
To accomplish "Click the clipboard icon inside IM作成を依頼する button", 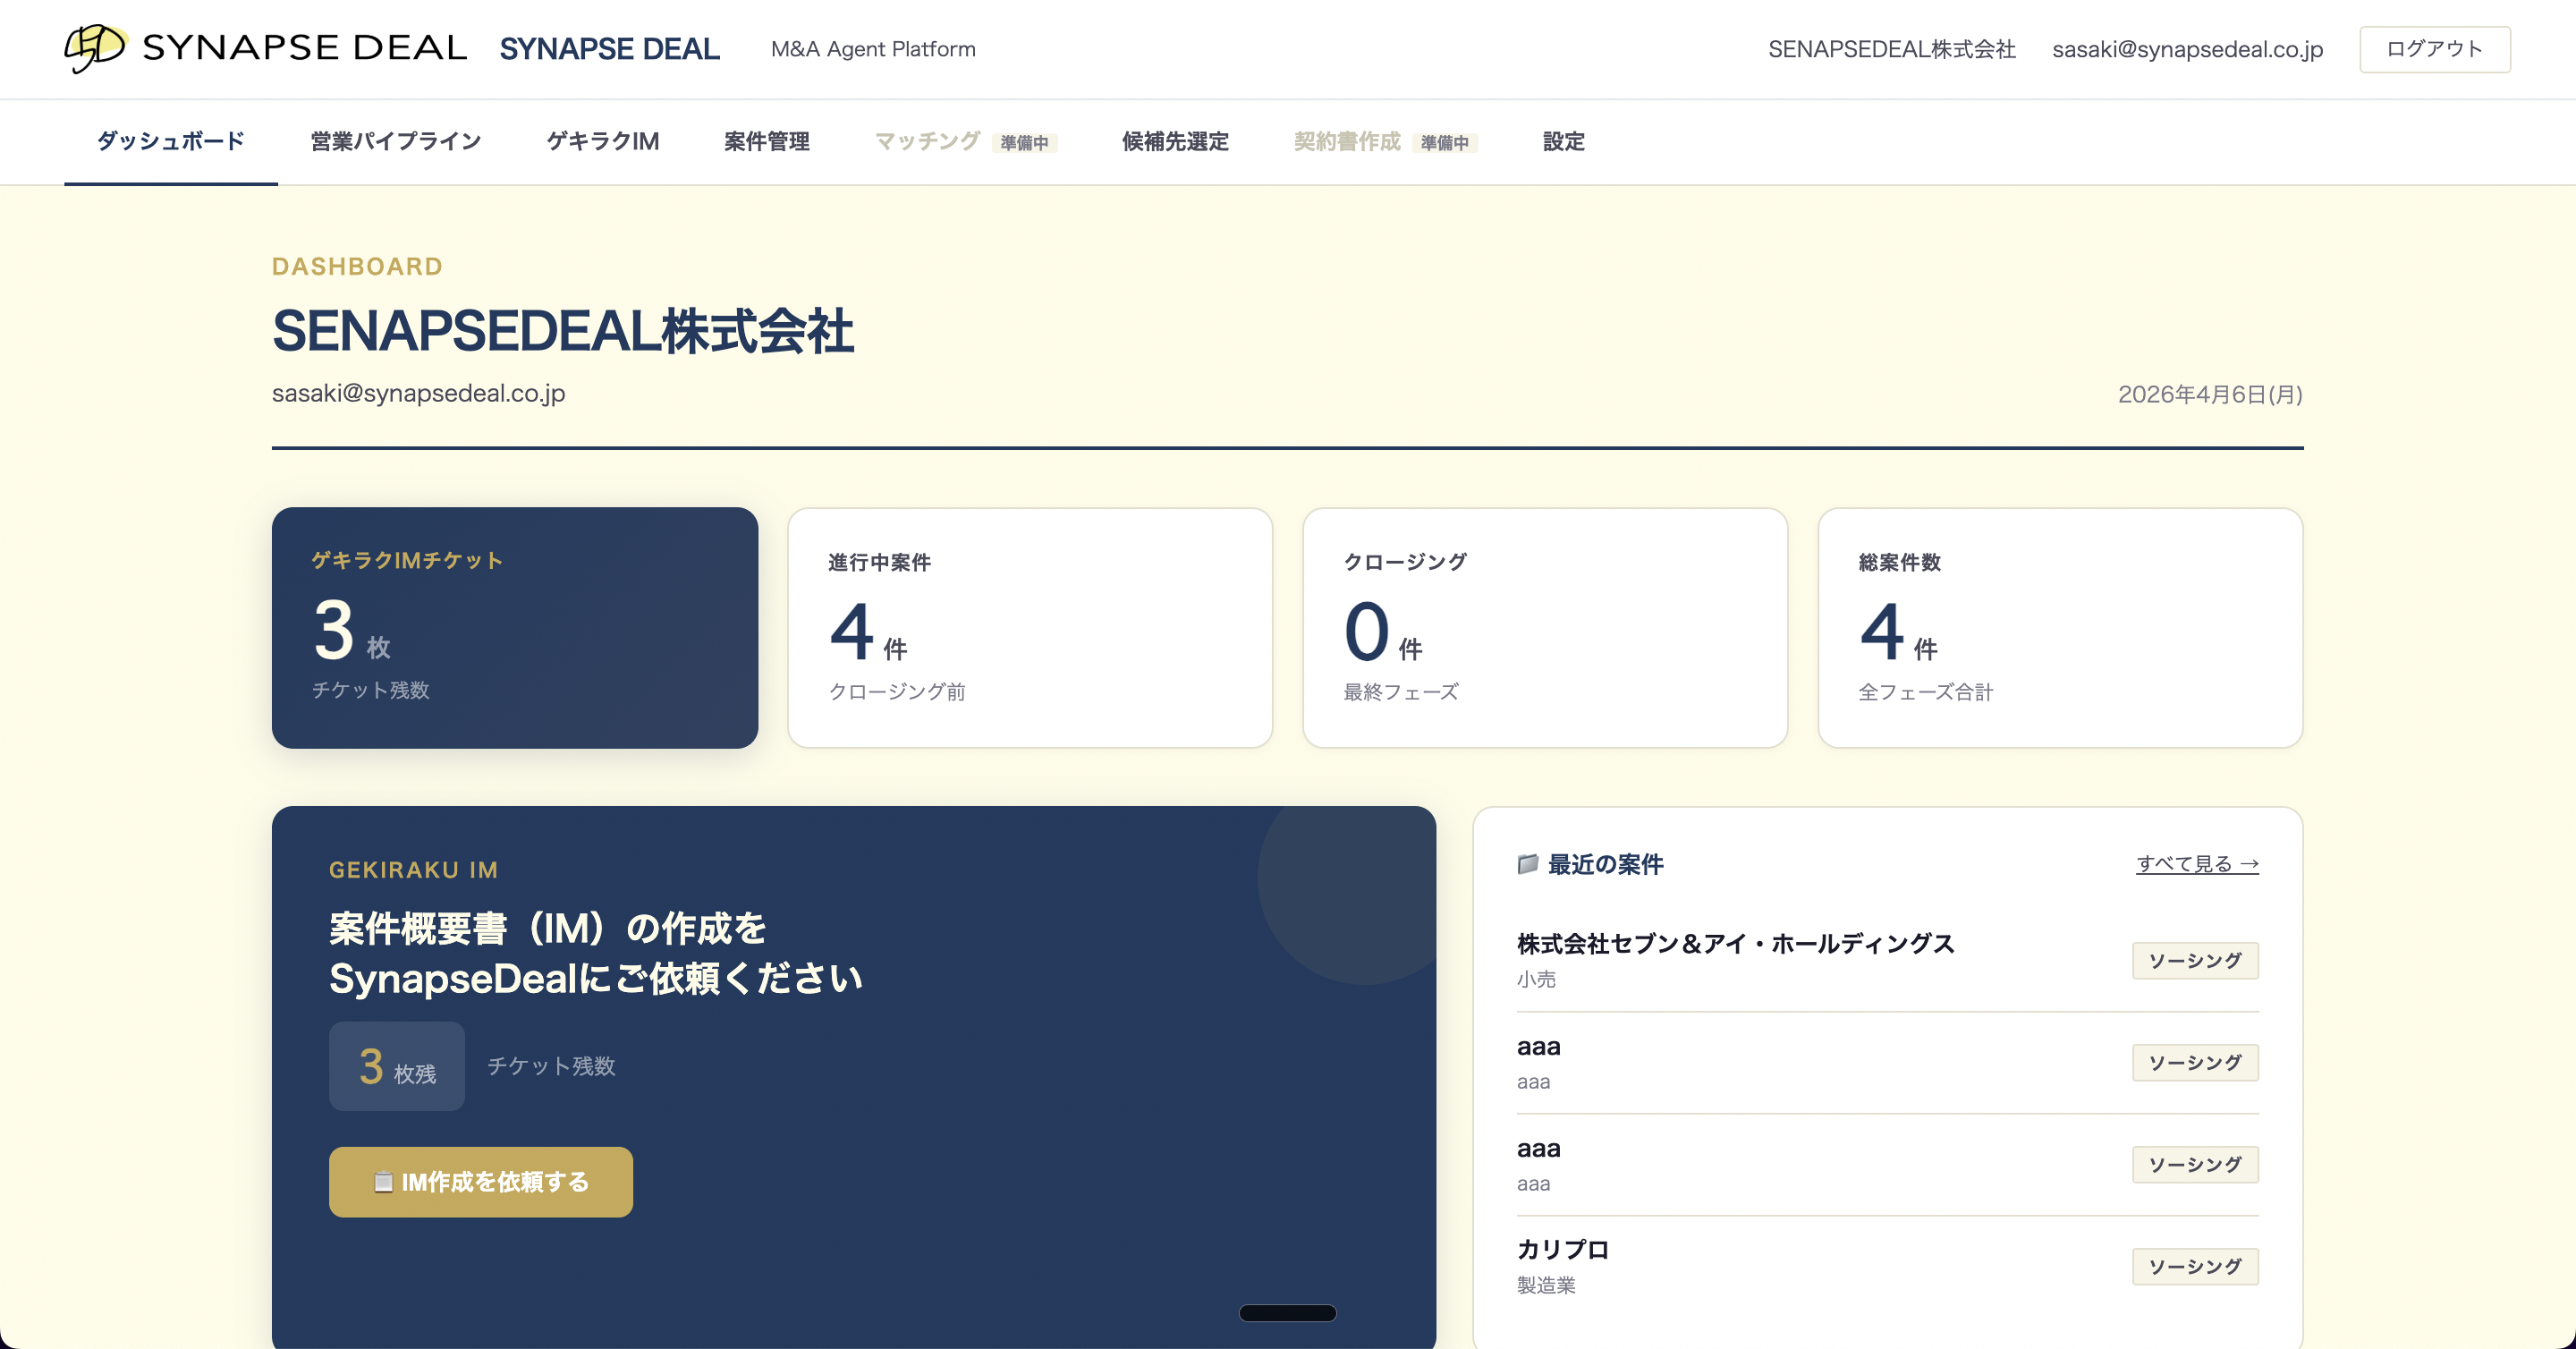I will (x=385, y=1181).
